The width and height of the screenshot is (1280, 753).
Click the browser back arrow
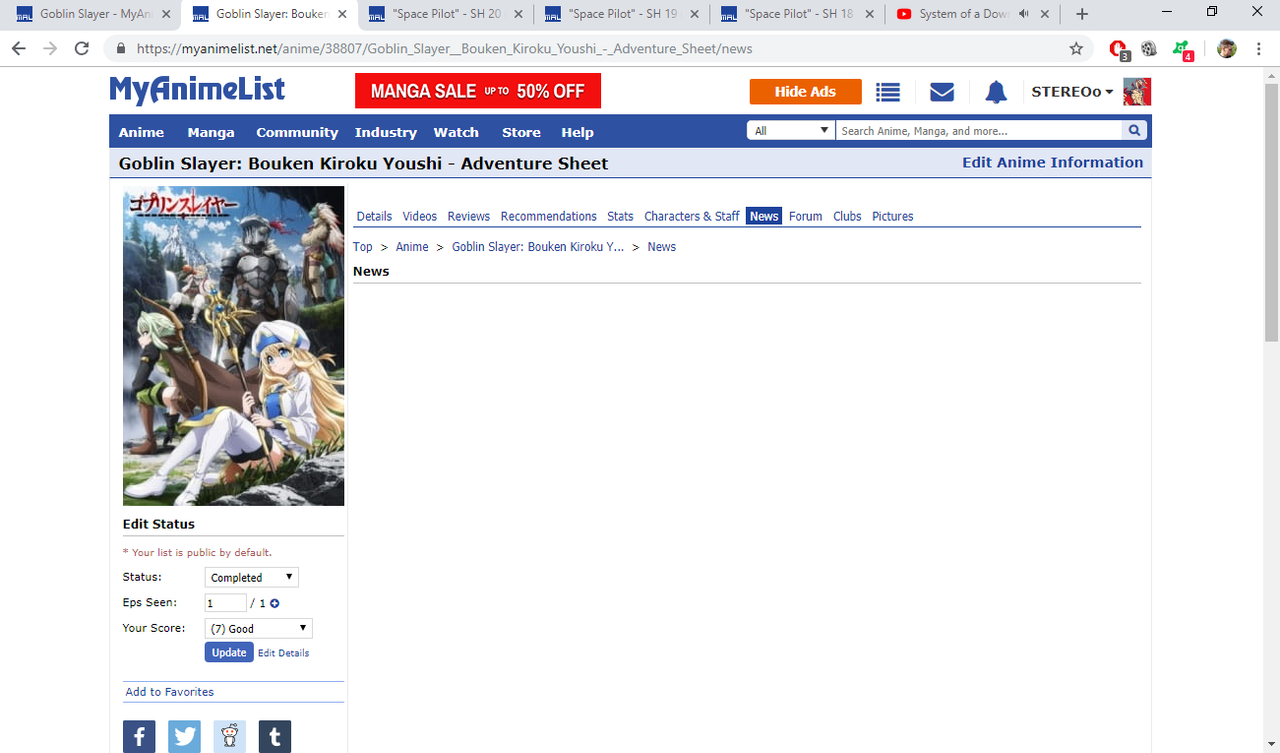click(x=18, y=48)
